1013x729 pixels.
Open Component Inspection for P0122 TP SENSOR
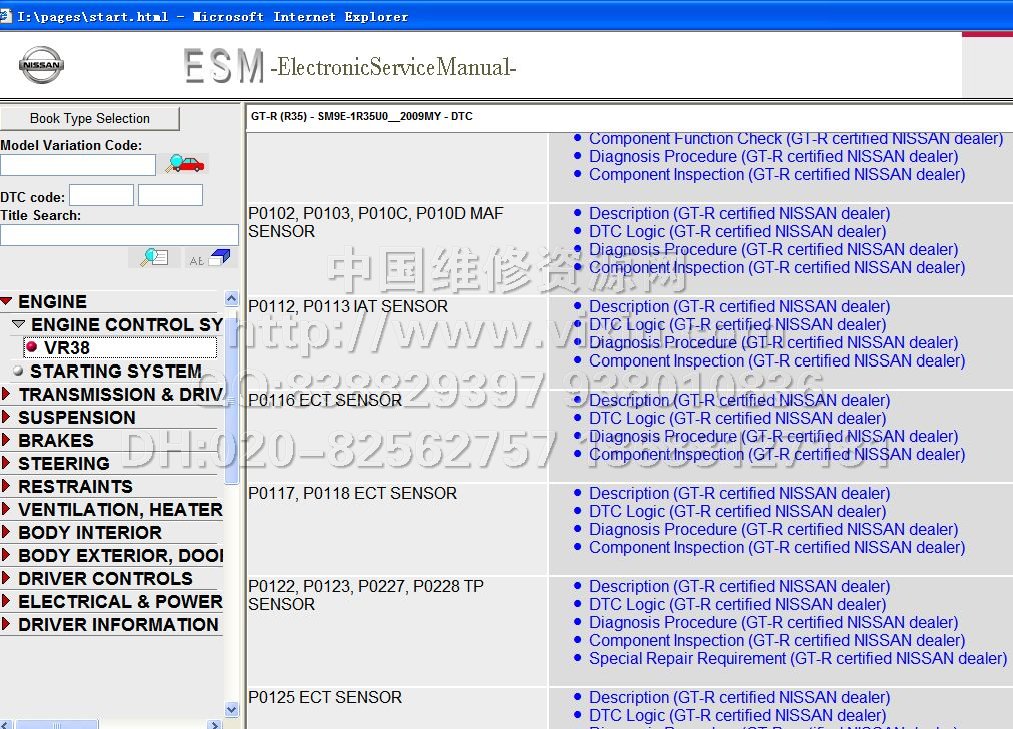point(777,640)
